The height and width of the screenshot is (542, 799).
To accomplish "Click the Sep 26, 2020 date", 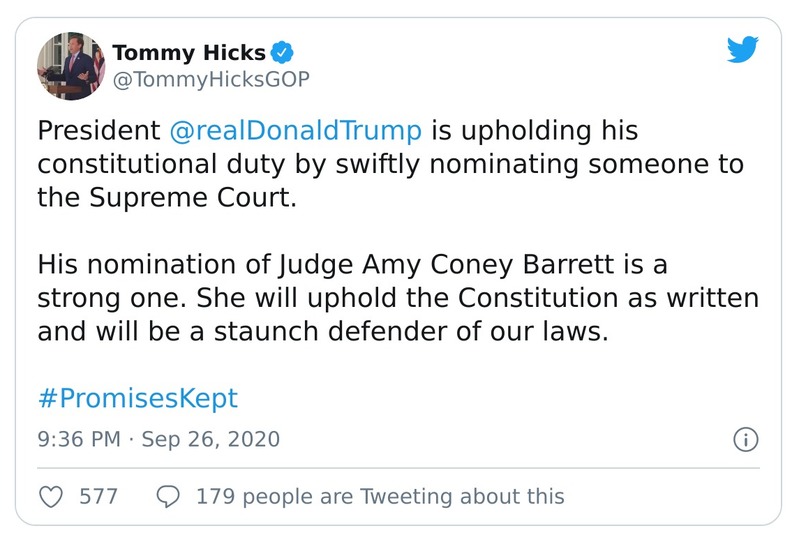I will [212, 440].
